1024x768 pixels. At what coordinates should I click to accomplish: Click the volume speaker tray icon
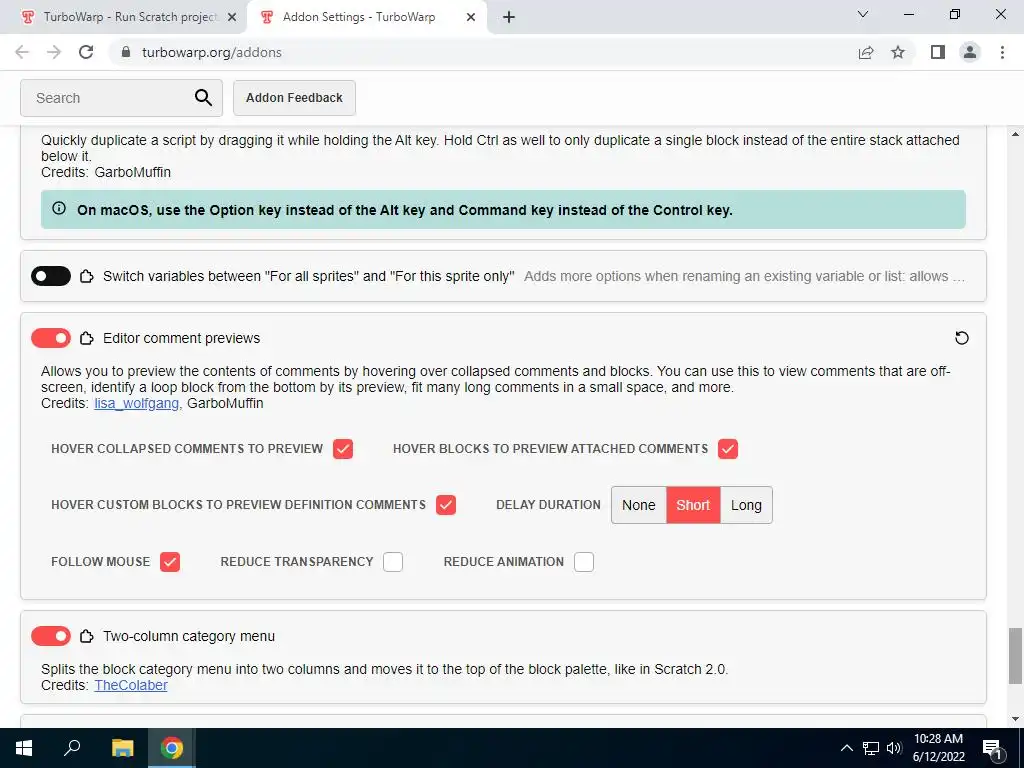coord(894,748)
